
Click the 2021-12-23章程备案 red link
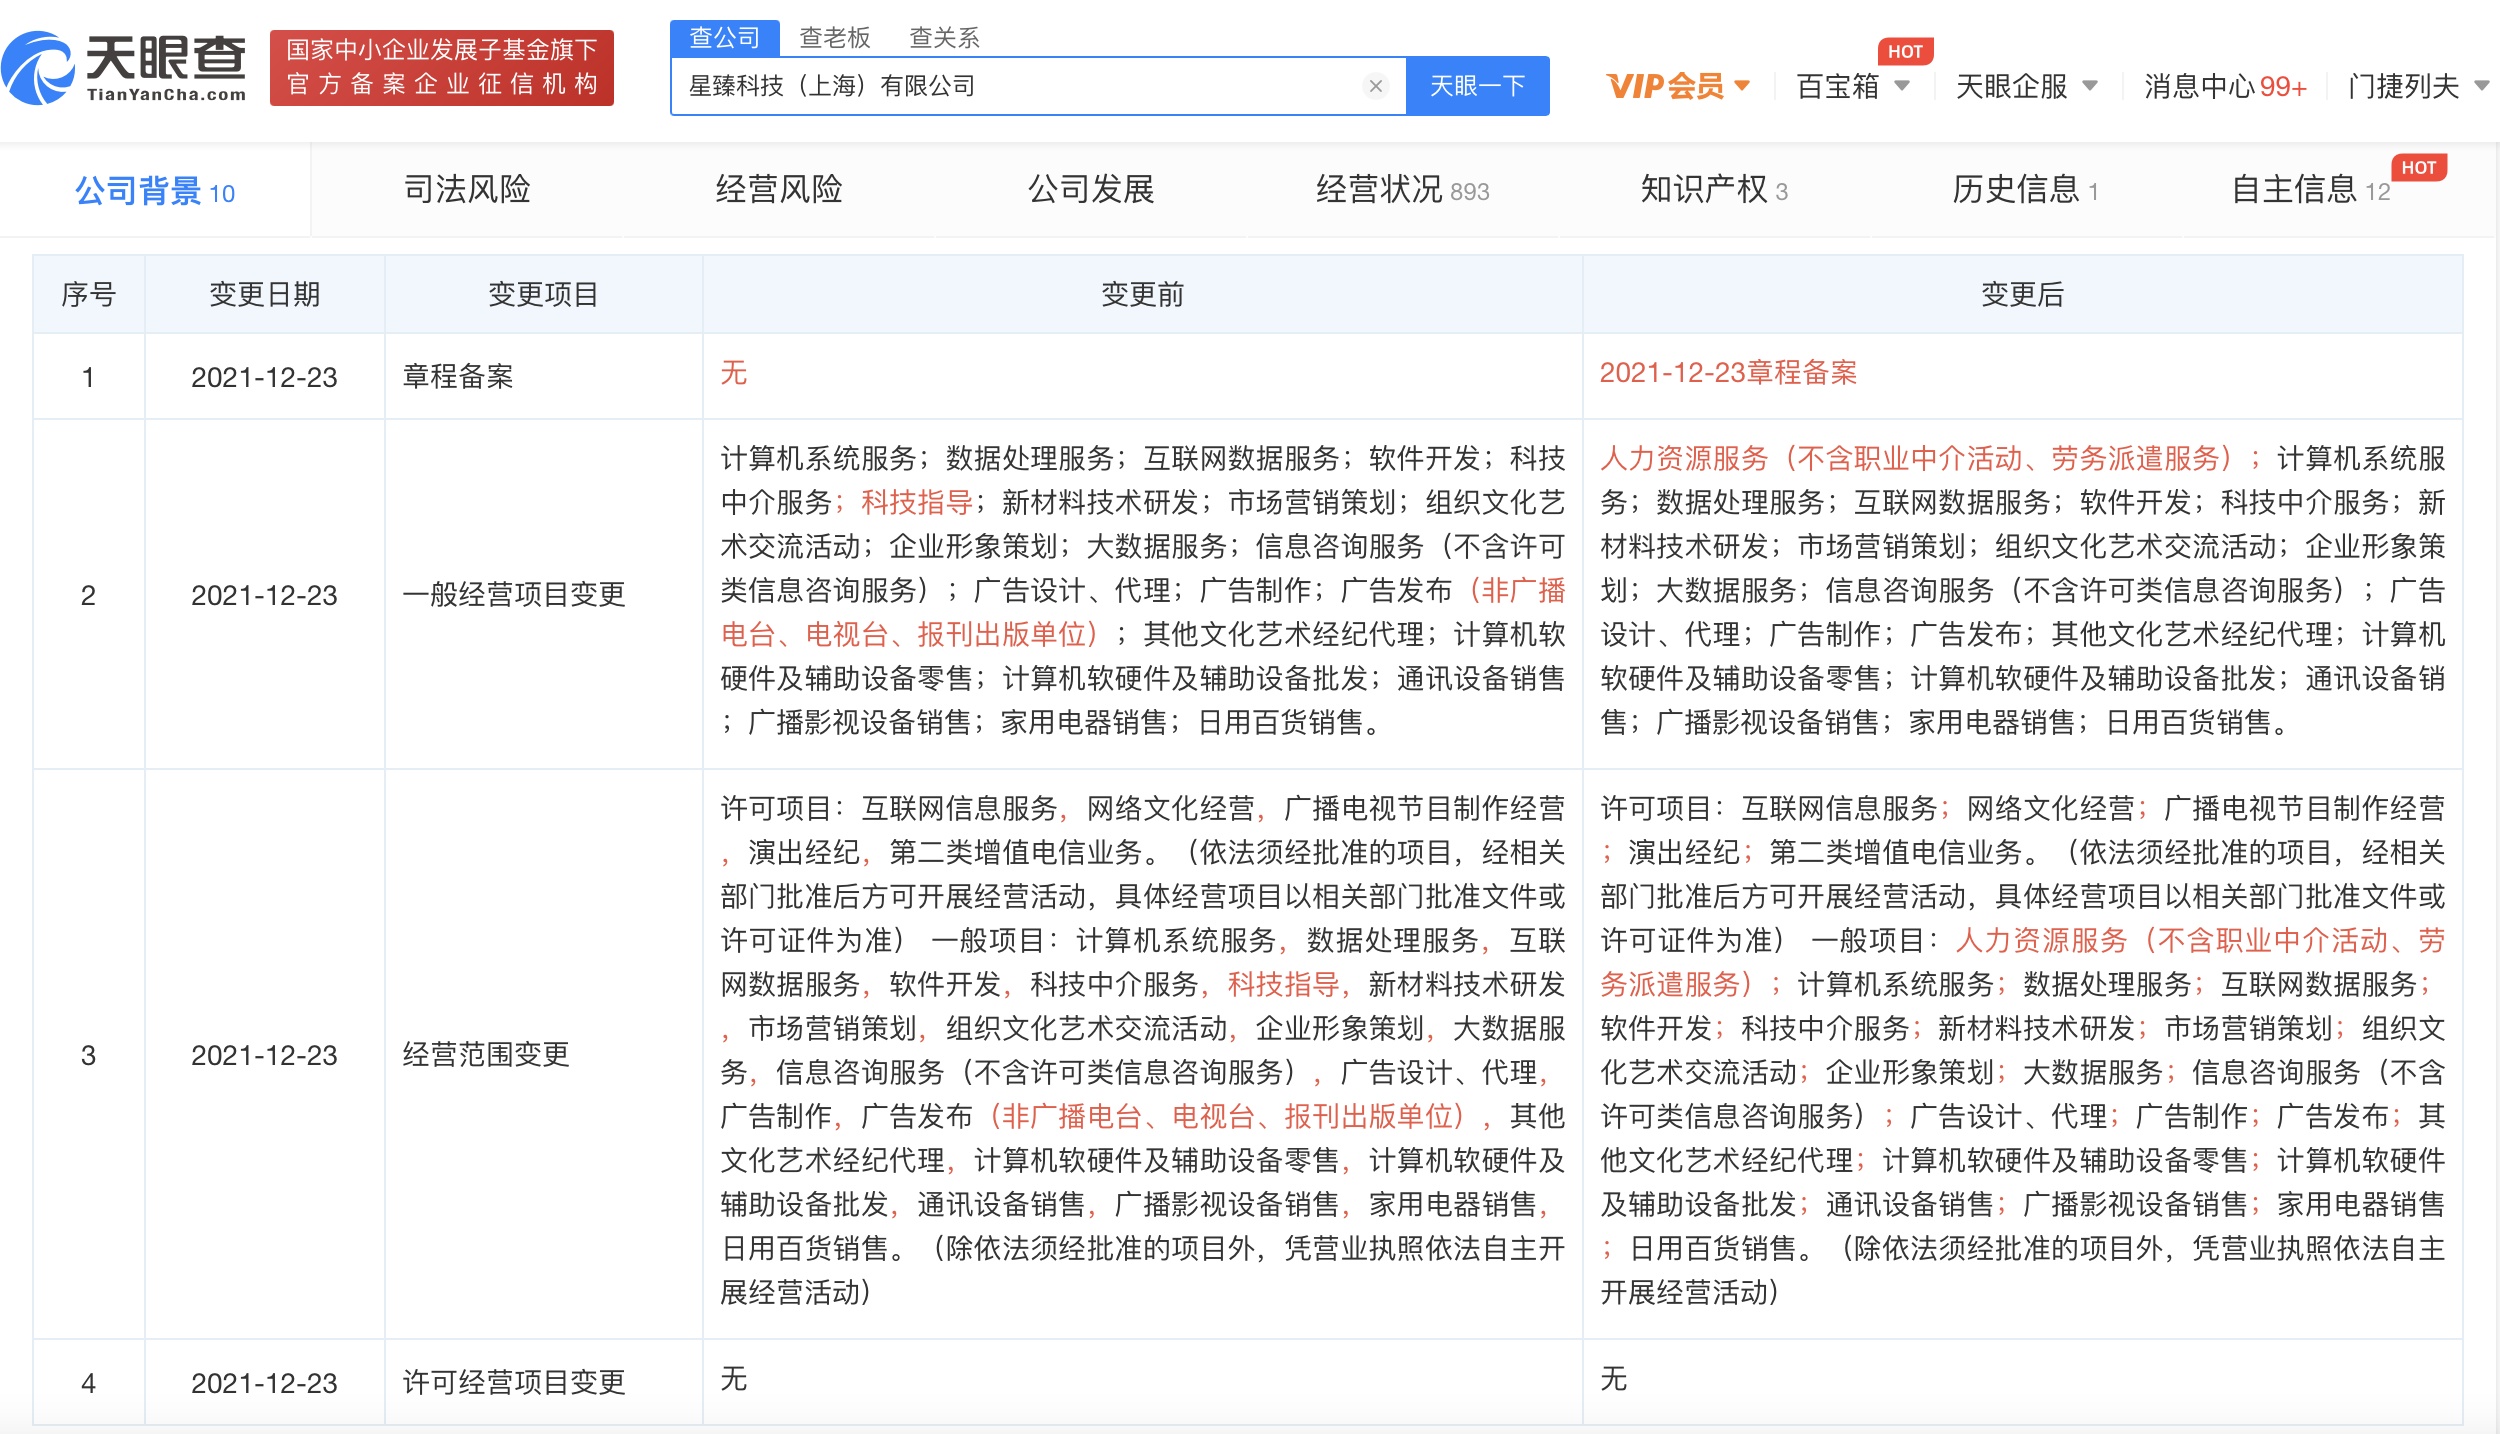pos(1728,373)
